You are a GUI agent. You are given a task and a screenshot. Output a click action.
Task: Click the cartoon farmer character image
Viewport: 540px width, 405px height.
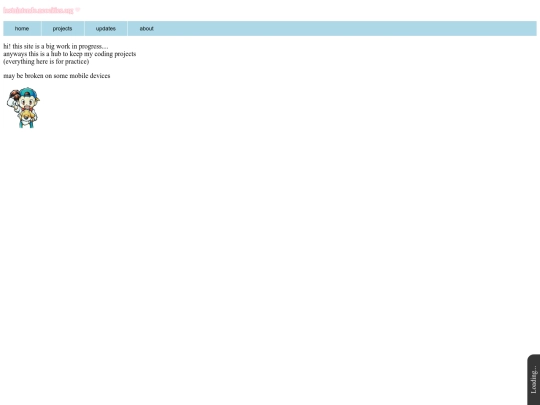coord(23,107)
